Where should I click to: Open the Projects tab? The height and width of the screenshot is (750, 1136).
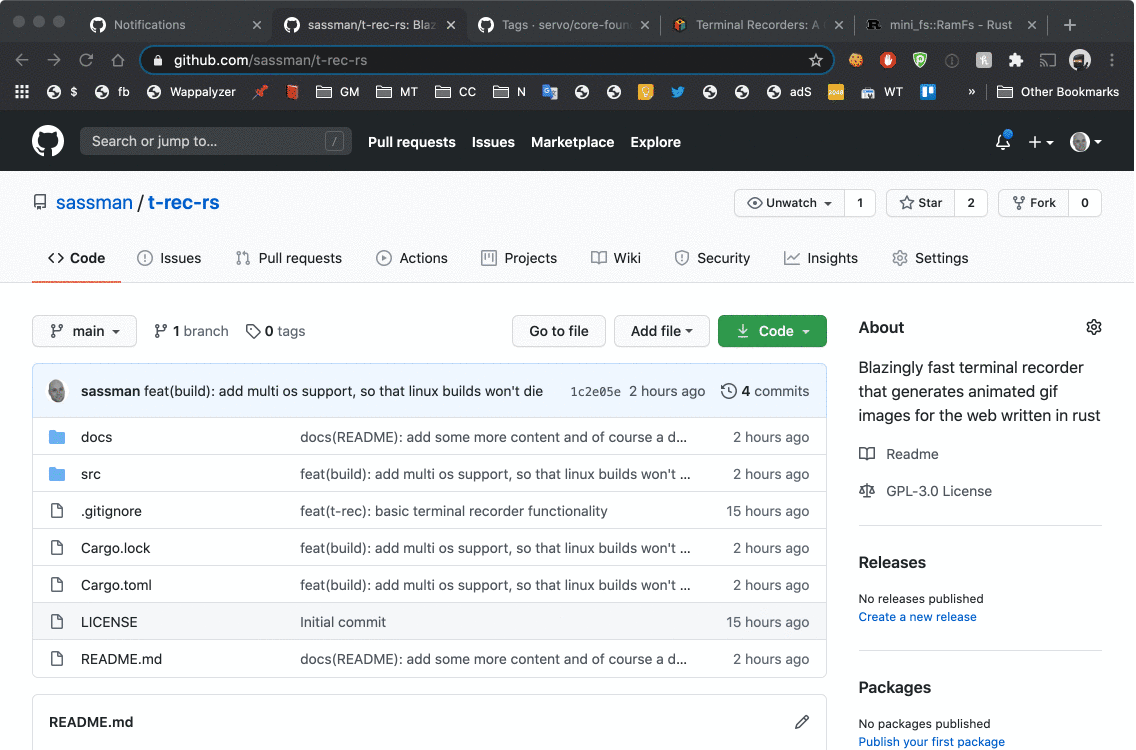coord(519,258)
